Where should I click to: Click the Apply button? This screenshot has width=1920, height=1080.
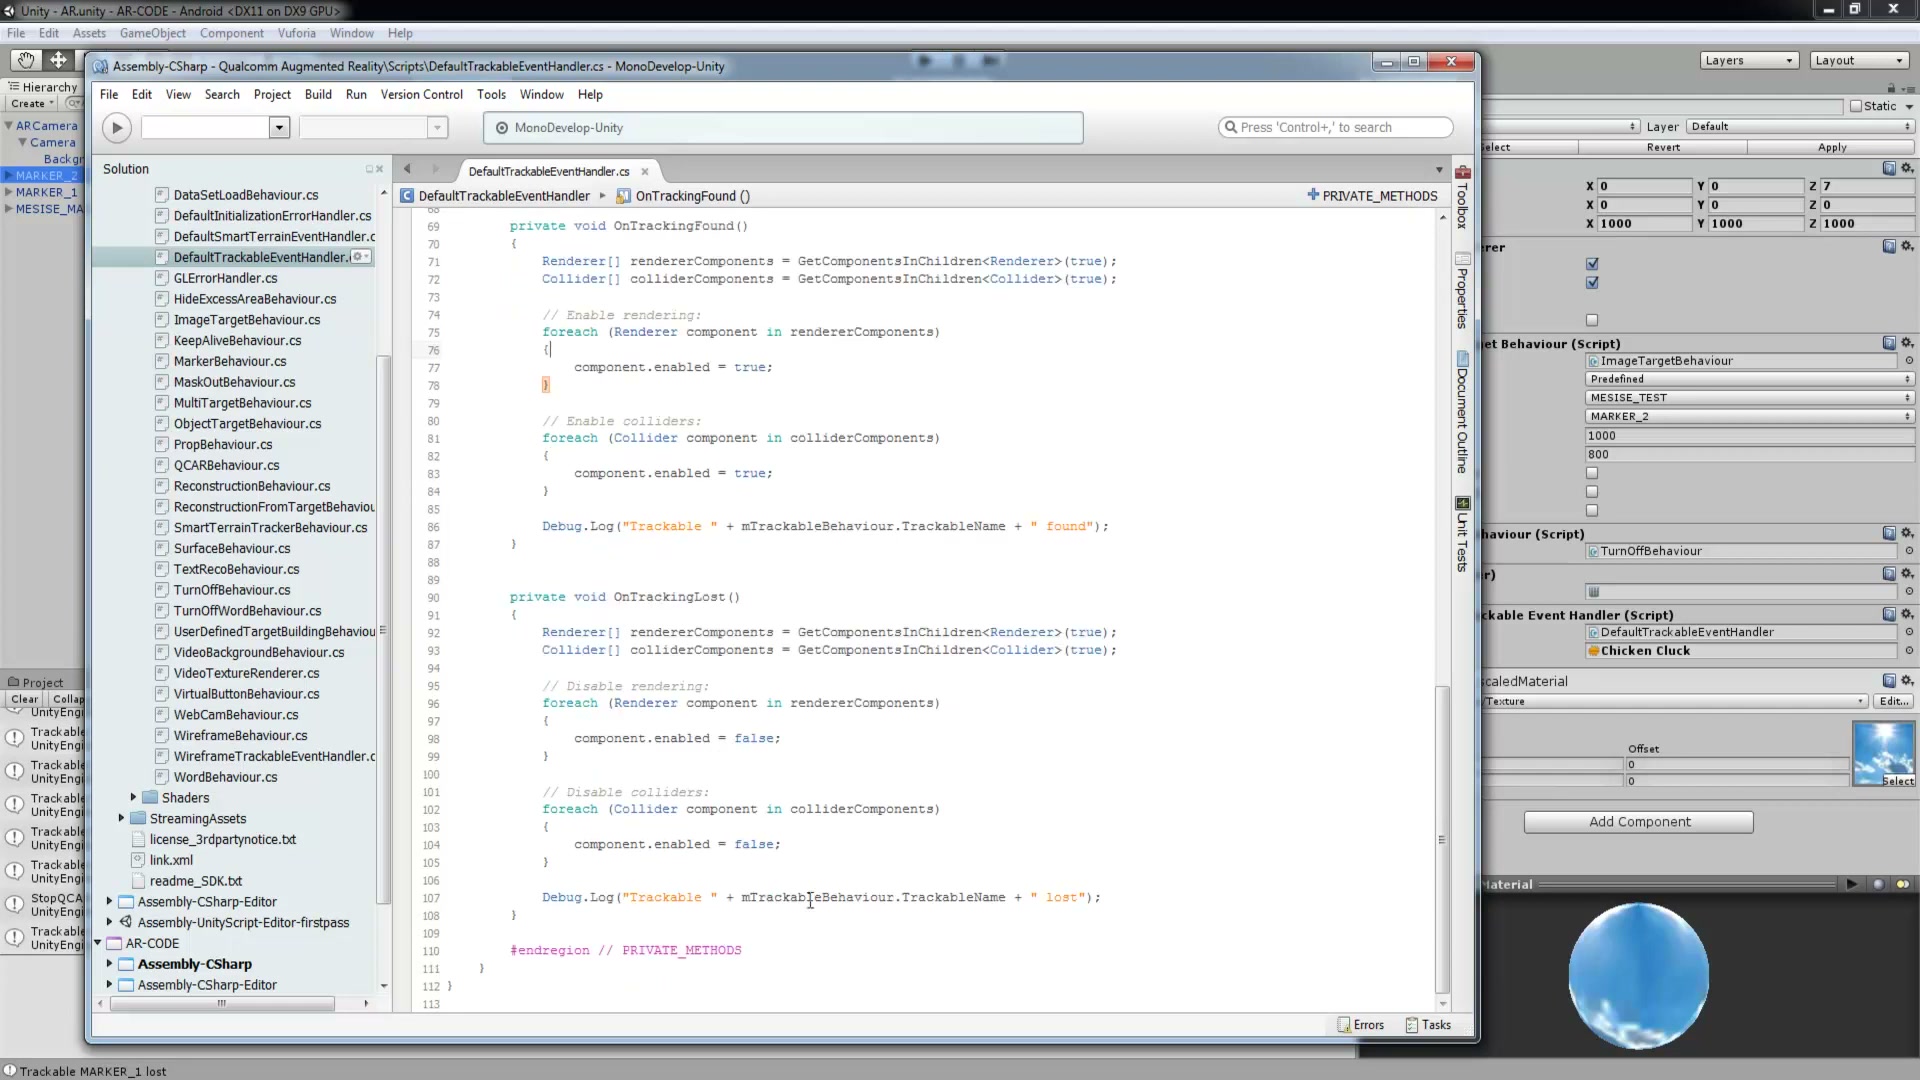tap(1832, 147)
